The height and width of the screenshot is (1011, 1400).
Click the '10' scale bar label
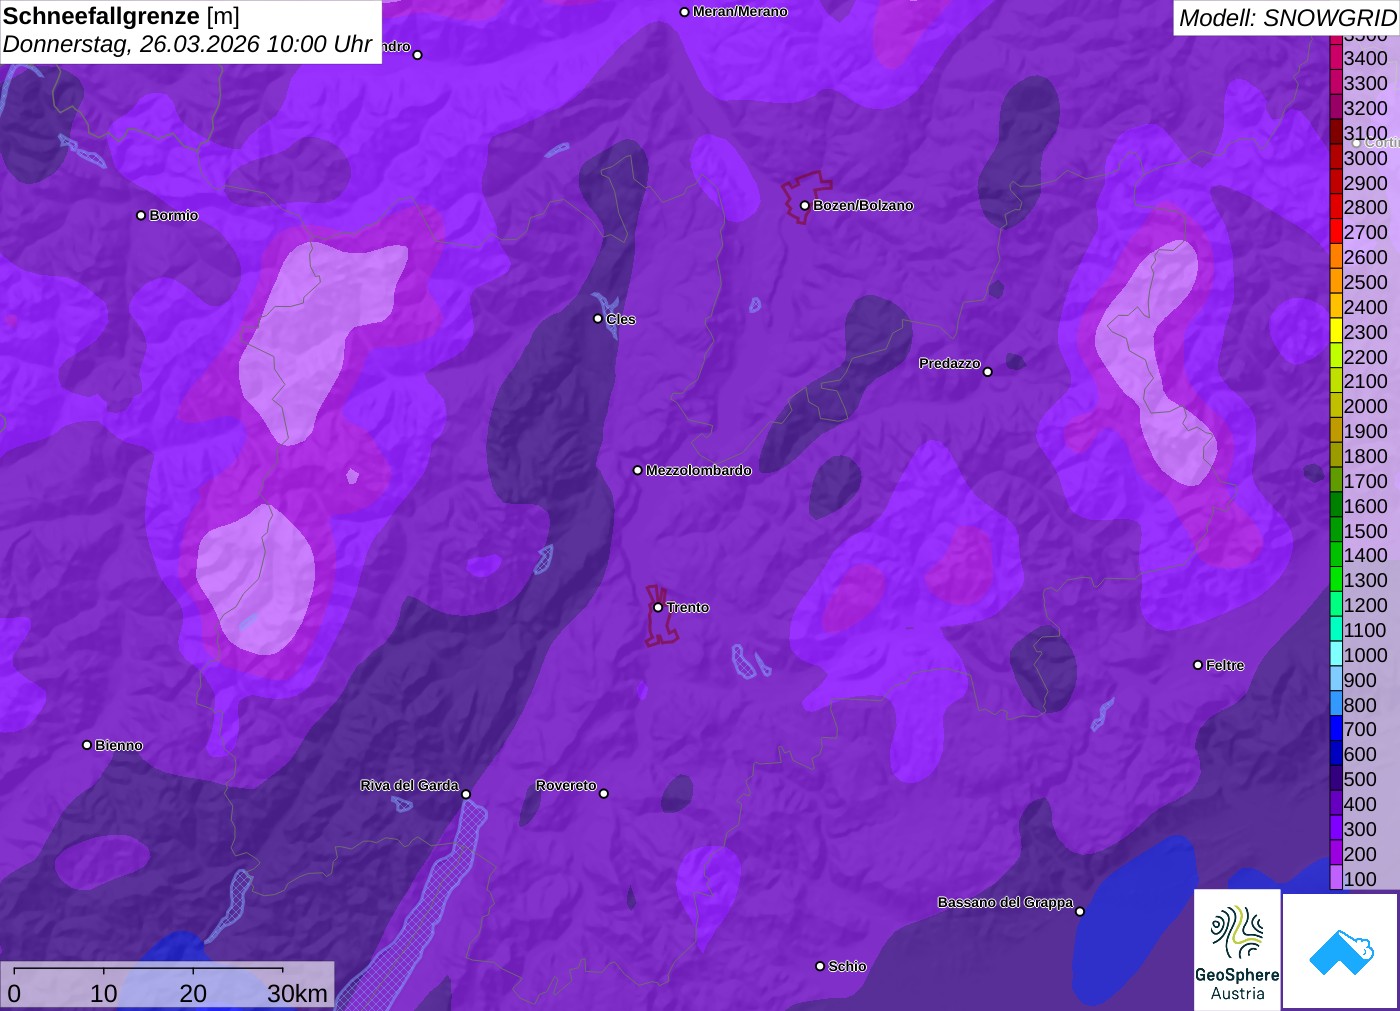[104, 993]
